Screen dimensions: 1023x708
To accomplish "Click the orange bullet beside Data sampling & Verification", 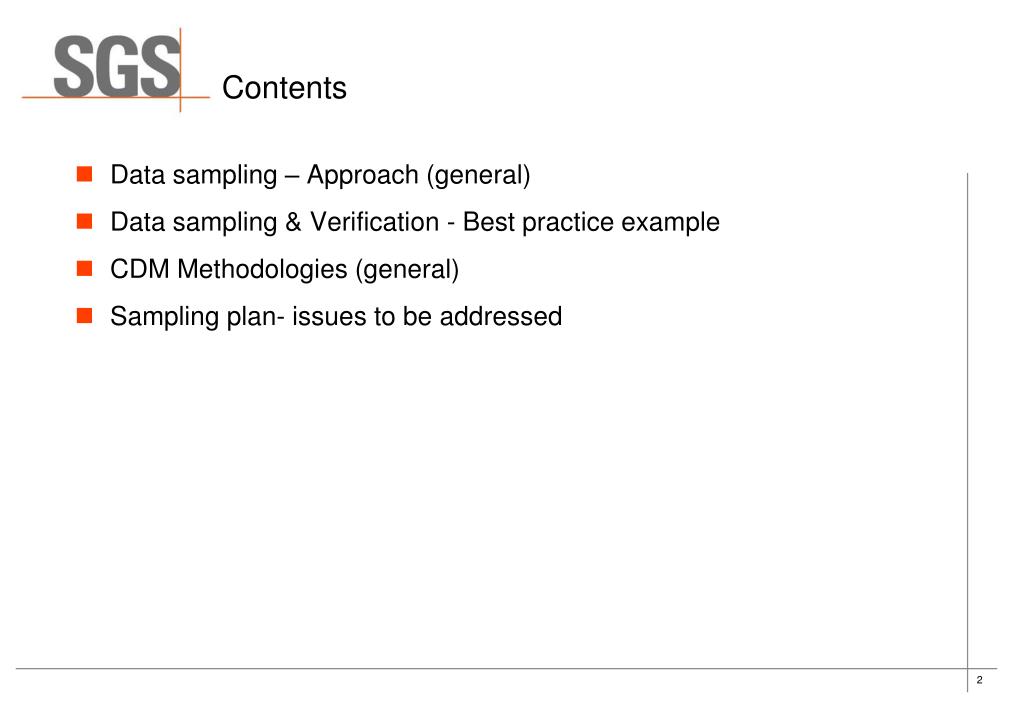I will pos(84,221).
